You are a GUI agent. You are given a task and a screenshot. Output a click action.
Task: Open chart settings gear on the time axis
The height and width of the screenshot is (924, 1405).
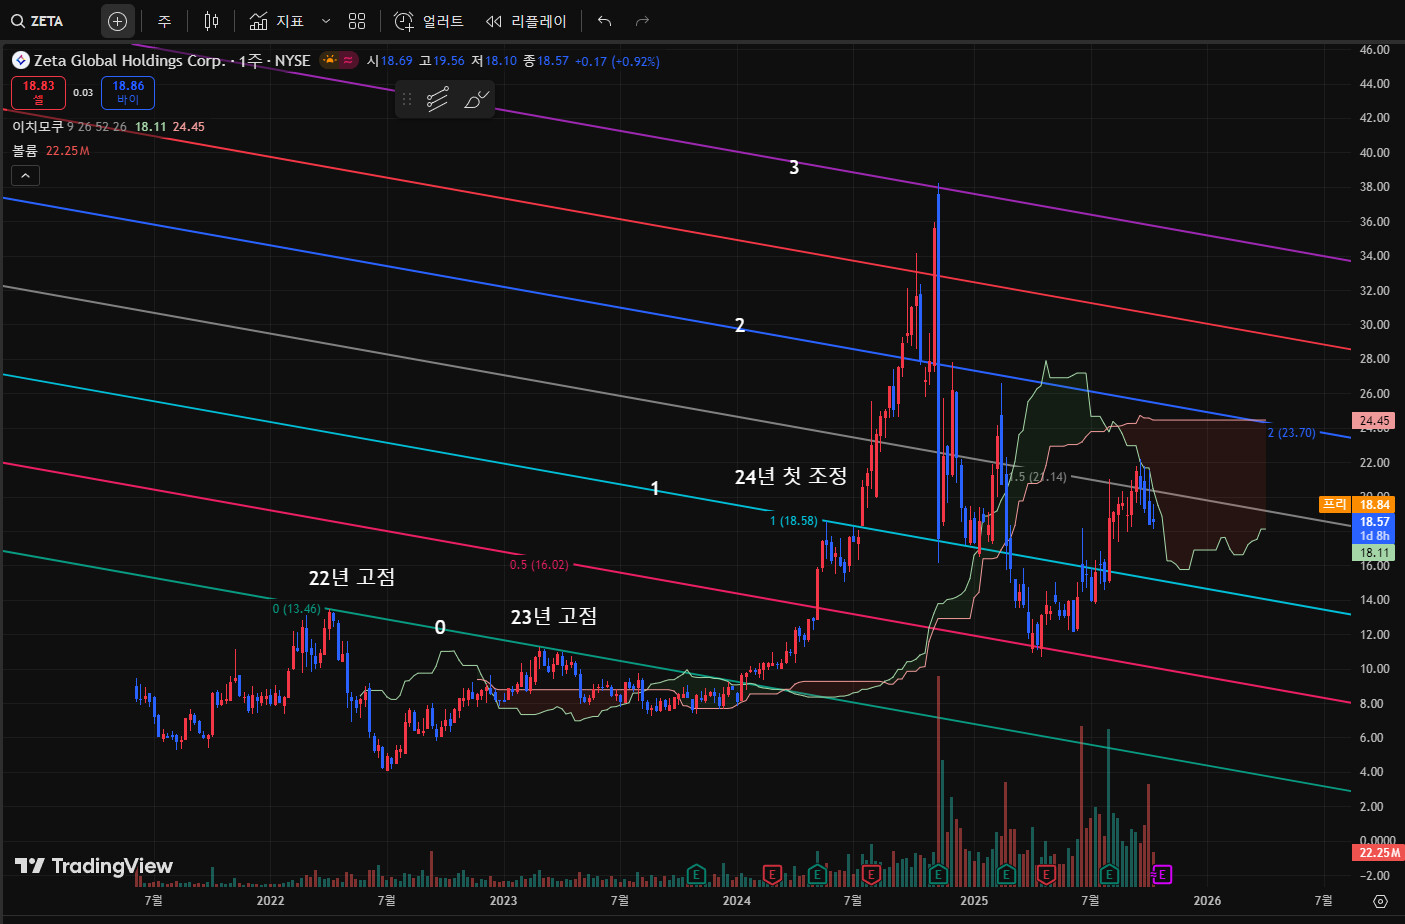pos(1380,901)
